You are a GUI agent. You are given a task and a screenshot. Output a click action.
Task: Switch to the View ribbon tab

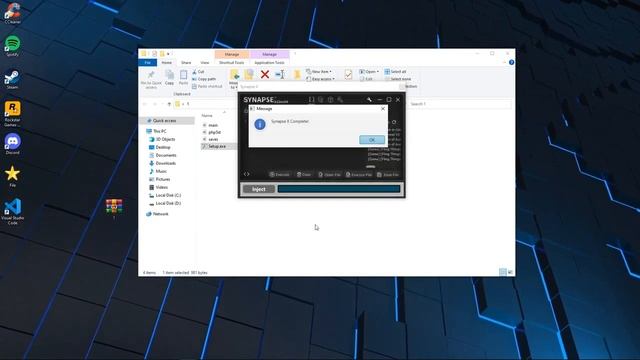[205, 63]
